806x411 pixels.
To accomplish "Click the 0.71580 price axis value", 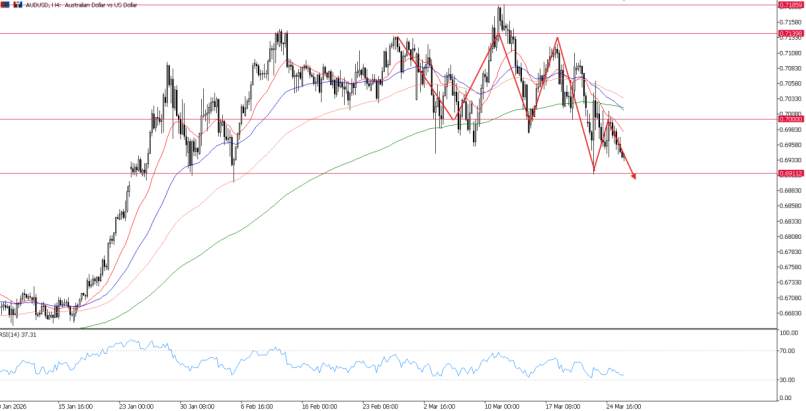I will pyautogui.click(x=792, y=22).
